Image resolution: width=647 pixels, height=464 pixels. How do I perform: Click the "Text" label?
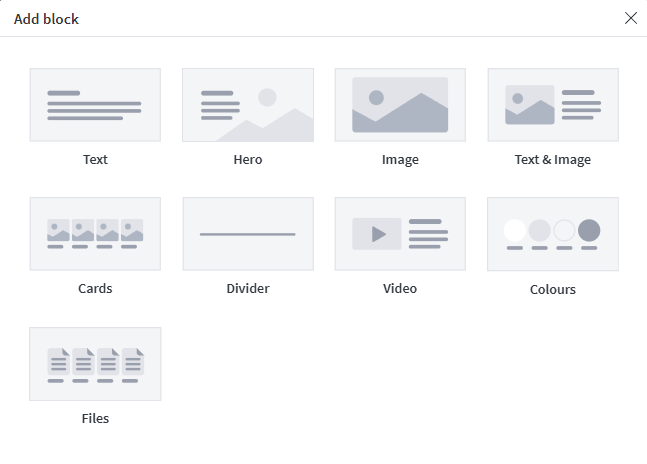pos(95,160)
